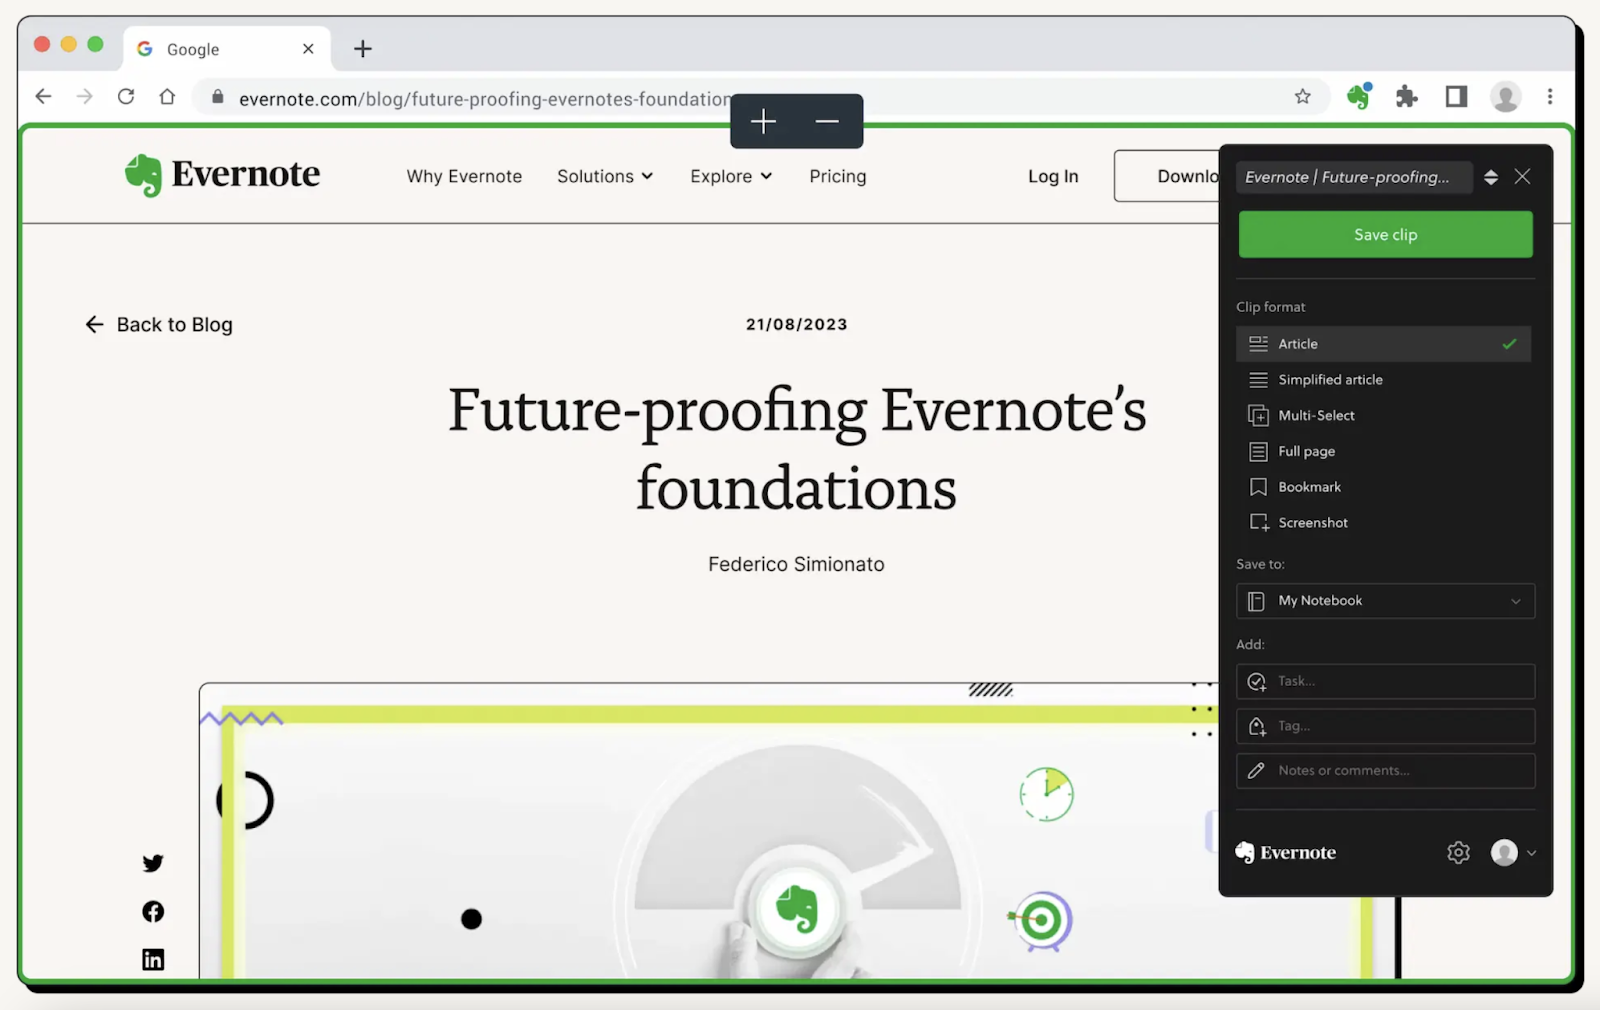Close the Web Clipper panel

pyautogui.click(x=1522, y=177)
